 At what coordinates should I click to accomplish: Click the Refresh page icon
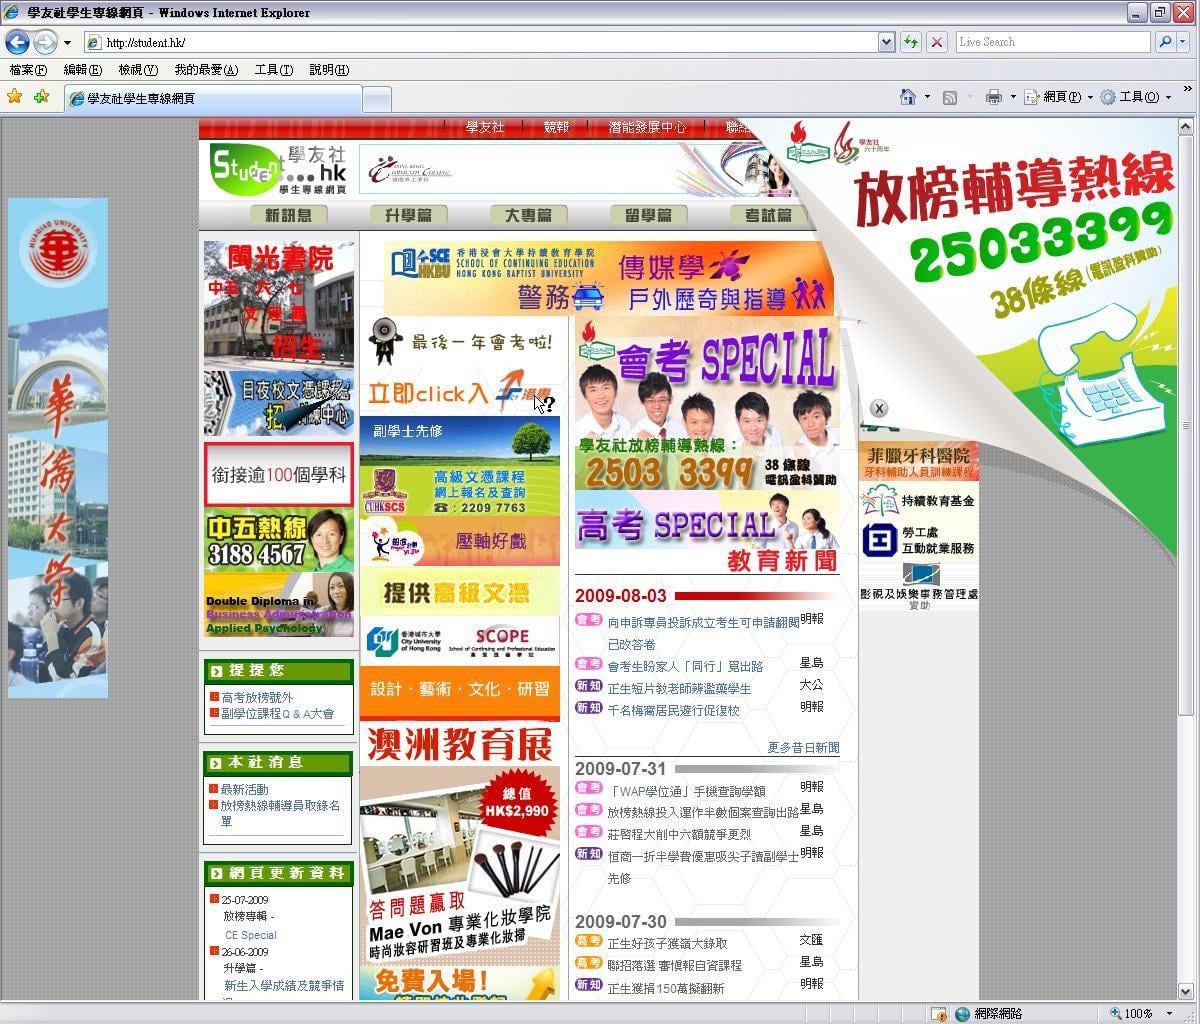click(x=911, y=42)
